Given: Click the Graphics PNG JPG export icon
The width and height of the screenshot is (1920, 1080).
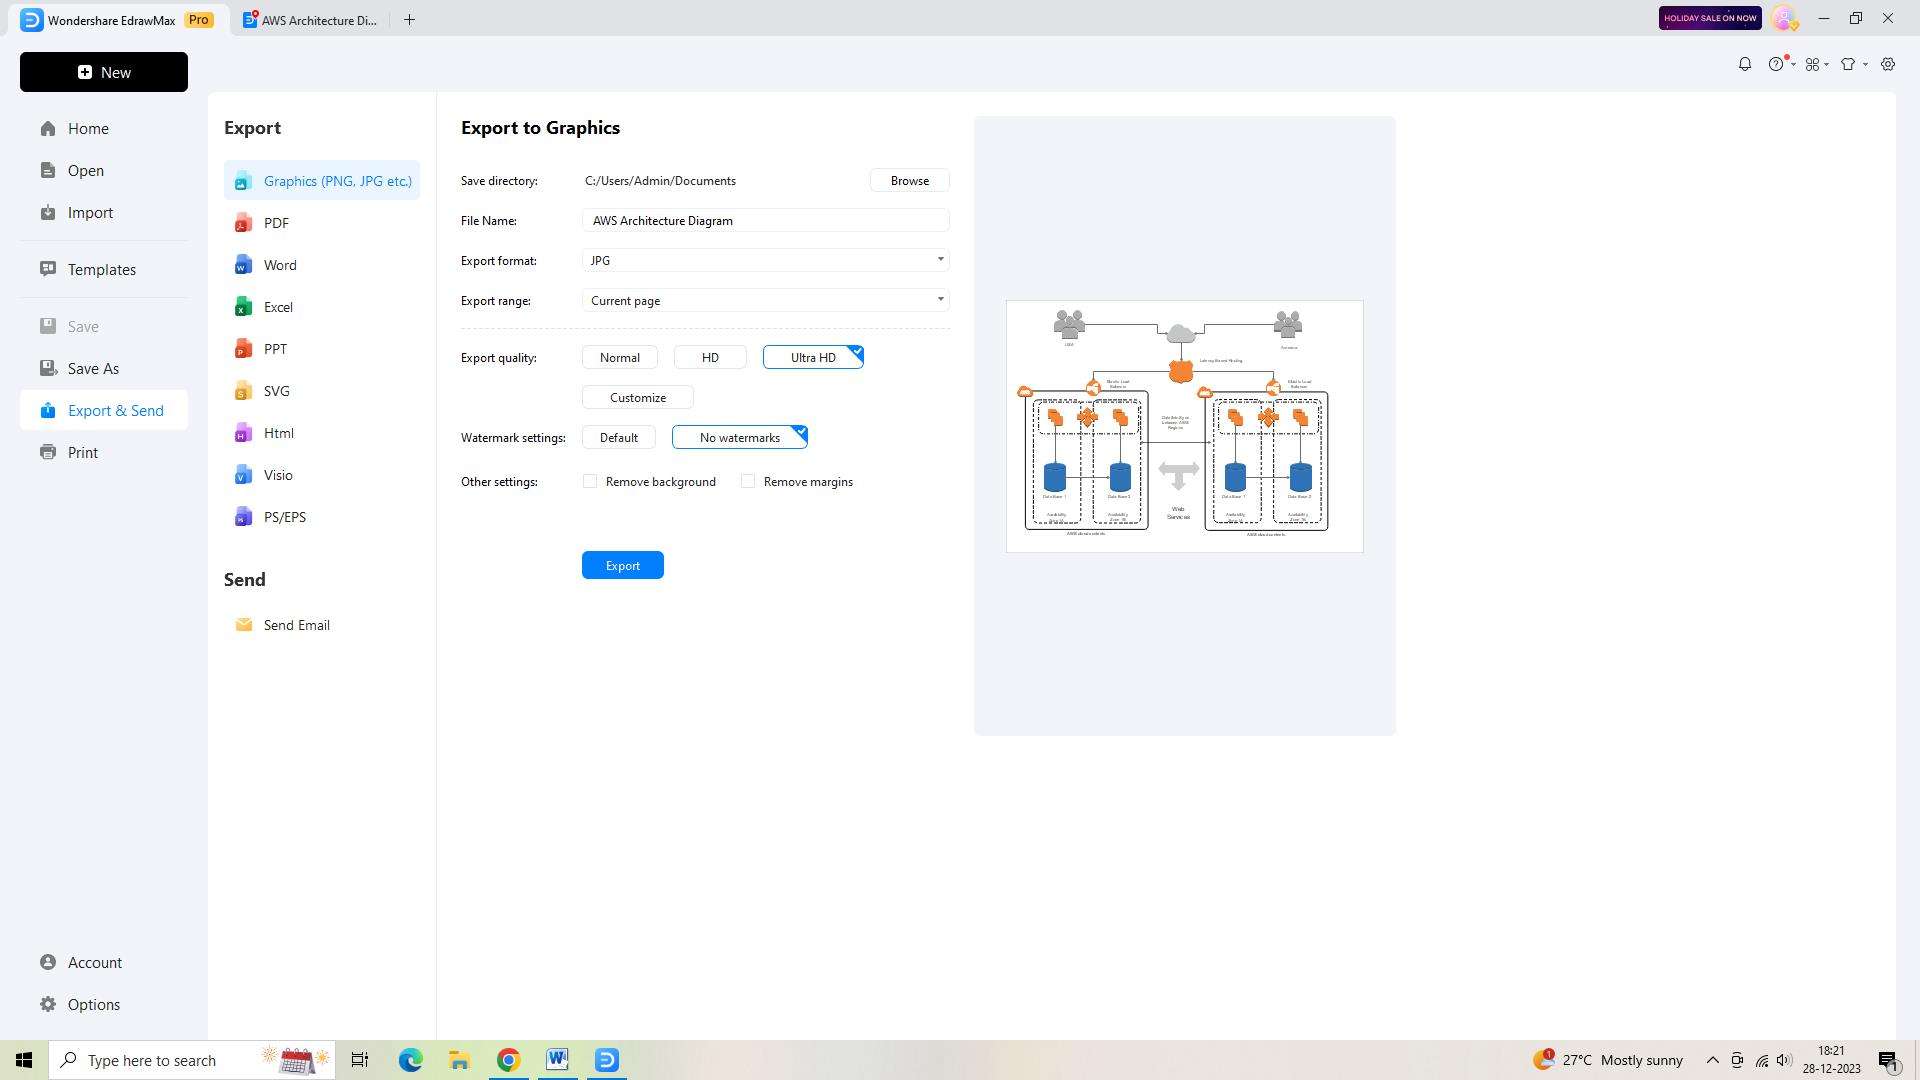Looking at the screenshot, I should pos(244,181).
